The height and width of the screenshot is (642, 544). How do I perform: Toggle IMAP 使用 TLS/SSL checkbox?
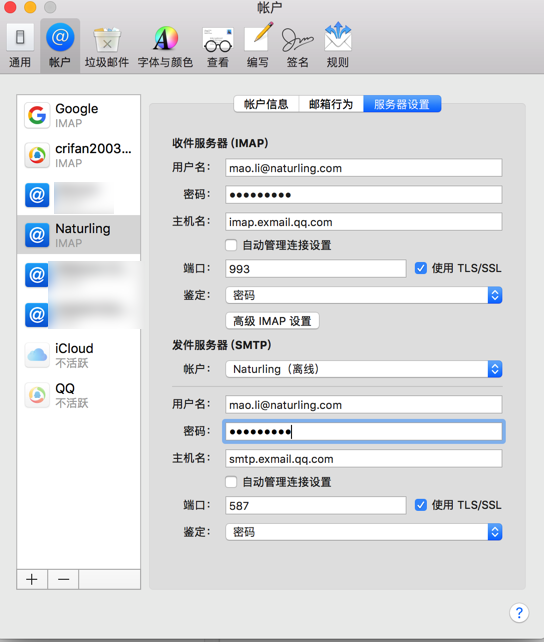(x=421, y=268)
